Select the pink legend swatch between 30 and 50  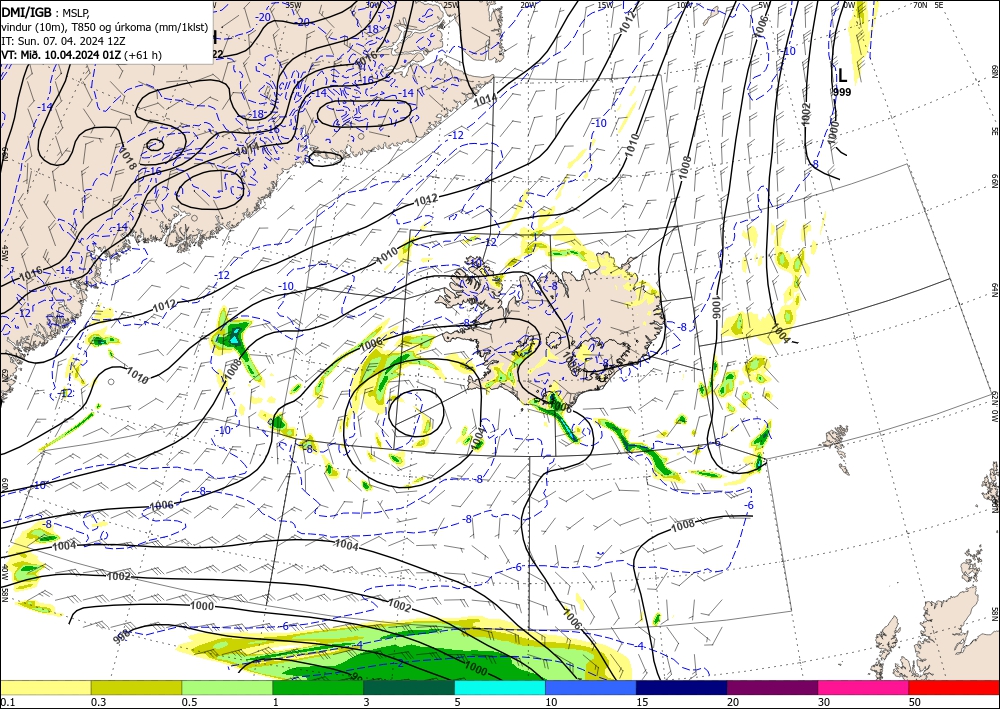(x=864, y=687)
